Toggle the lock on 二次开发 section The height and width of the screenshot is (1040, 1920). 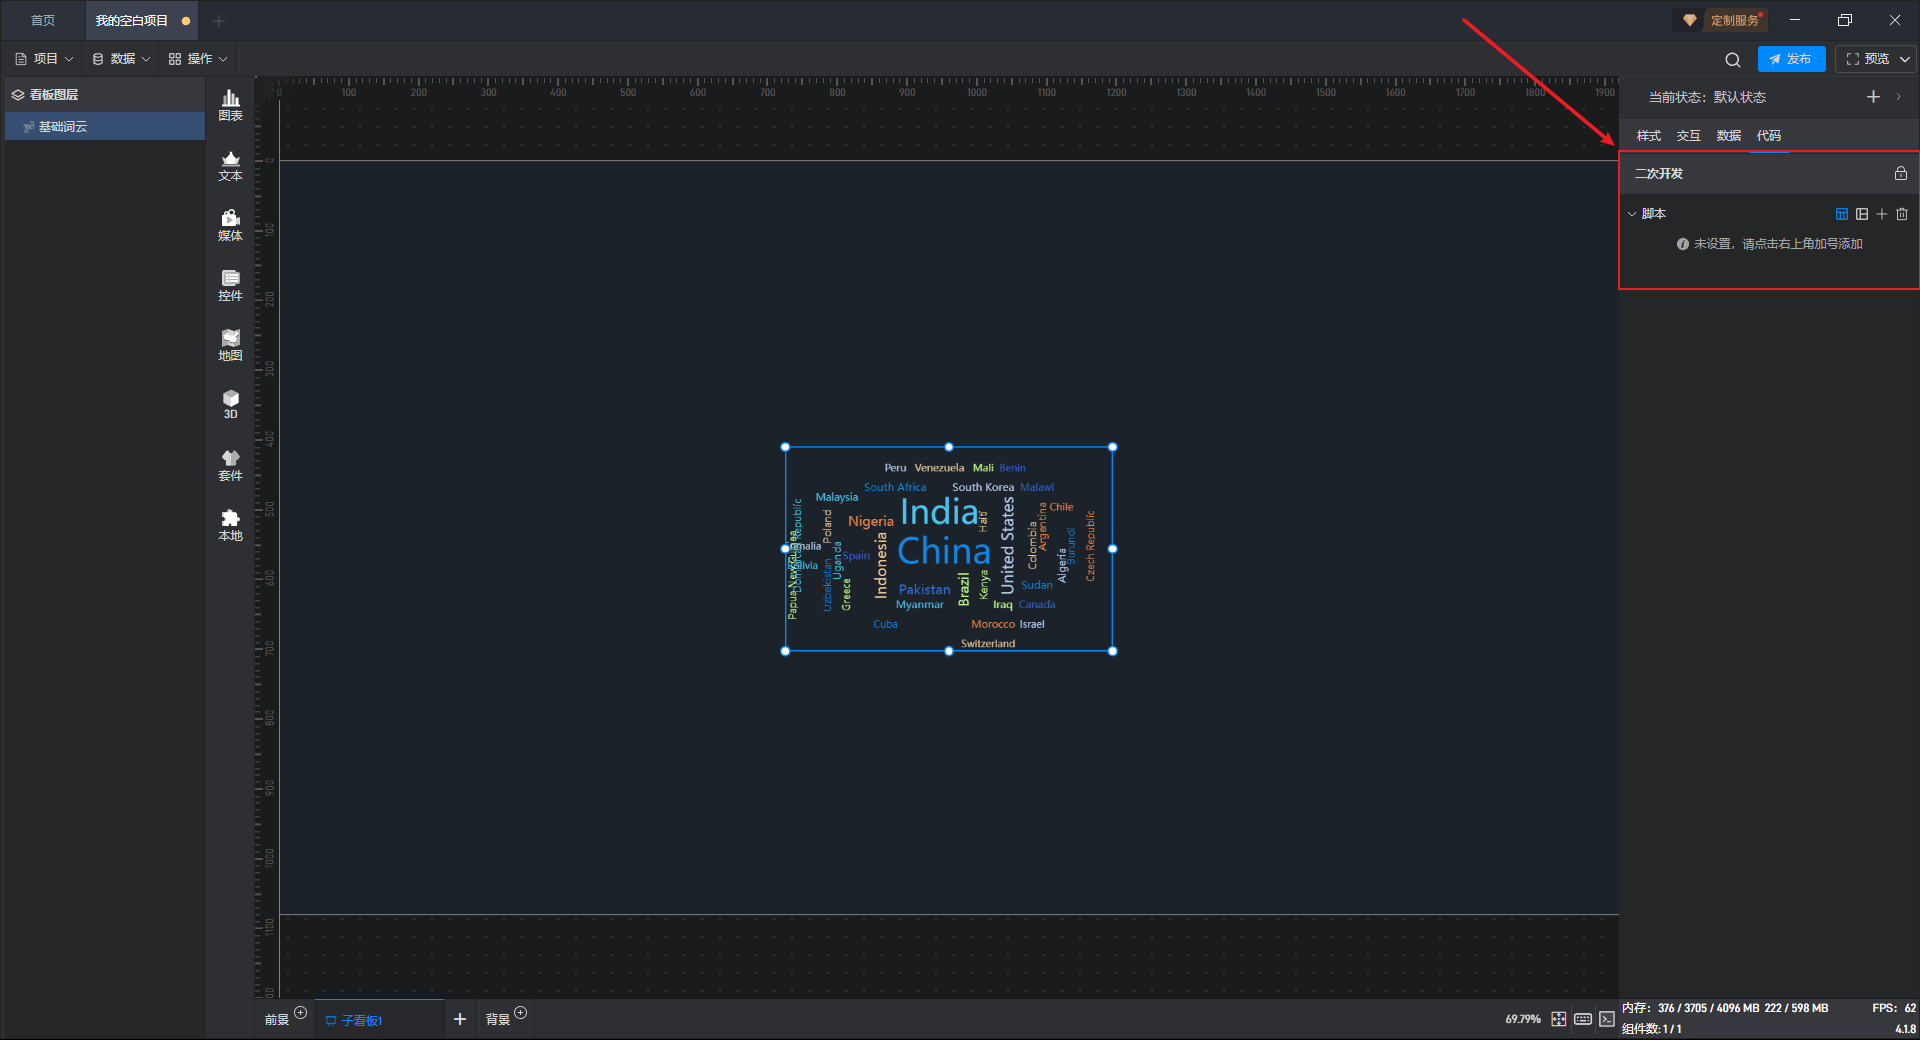(1901, 173)
